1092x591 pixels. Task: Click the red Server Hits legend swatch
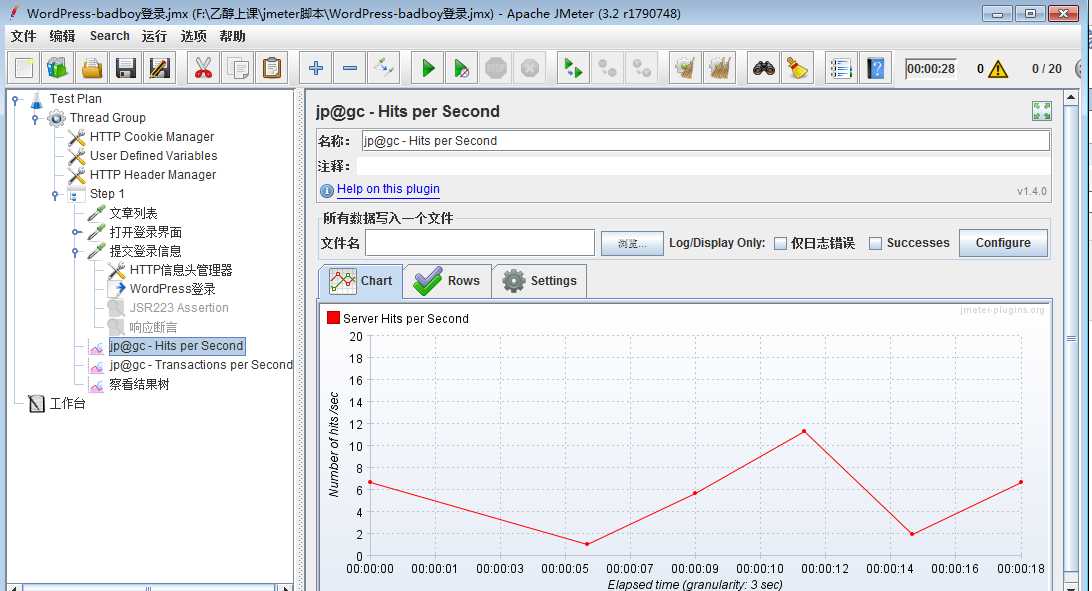tap(333, 318)
